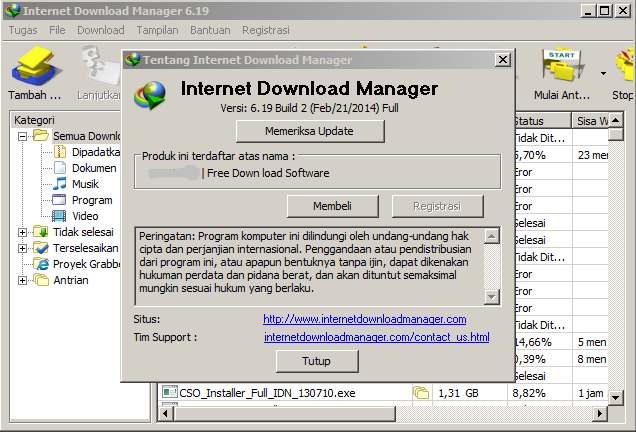Click the 5 men time remaining cell

pos(592,342)
